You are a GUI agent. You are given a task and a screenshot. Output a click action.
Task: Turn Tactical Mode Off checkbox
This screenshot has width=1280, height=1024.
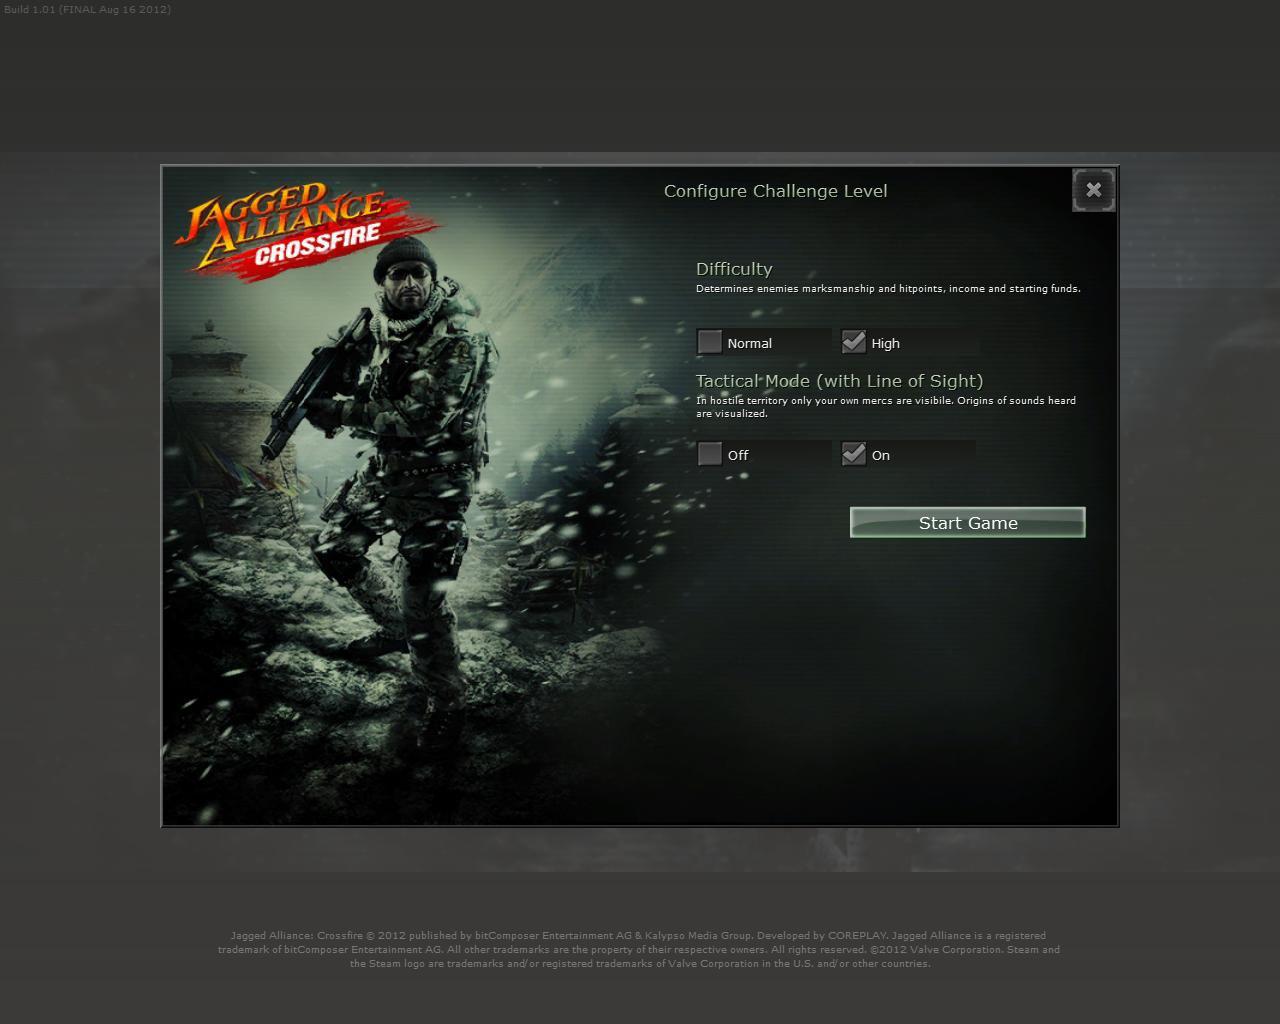pos(710,454)
